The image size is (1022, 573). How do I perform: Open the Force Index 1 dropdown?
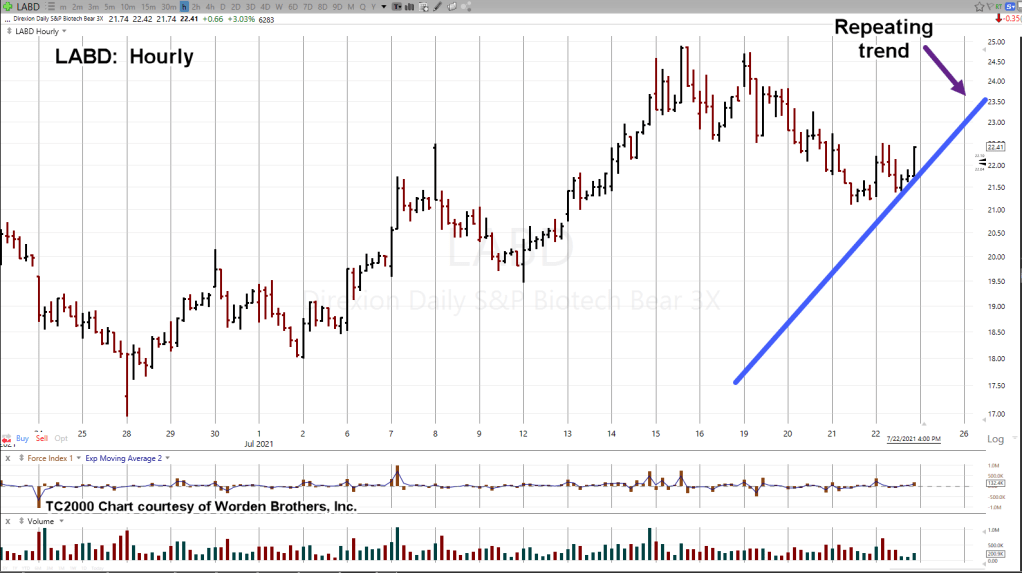(x=77, y=458)
